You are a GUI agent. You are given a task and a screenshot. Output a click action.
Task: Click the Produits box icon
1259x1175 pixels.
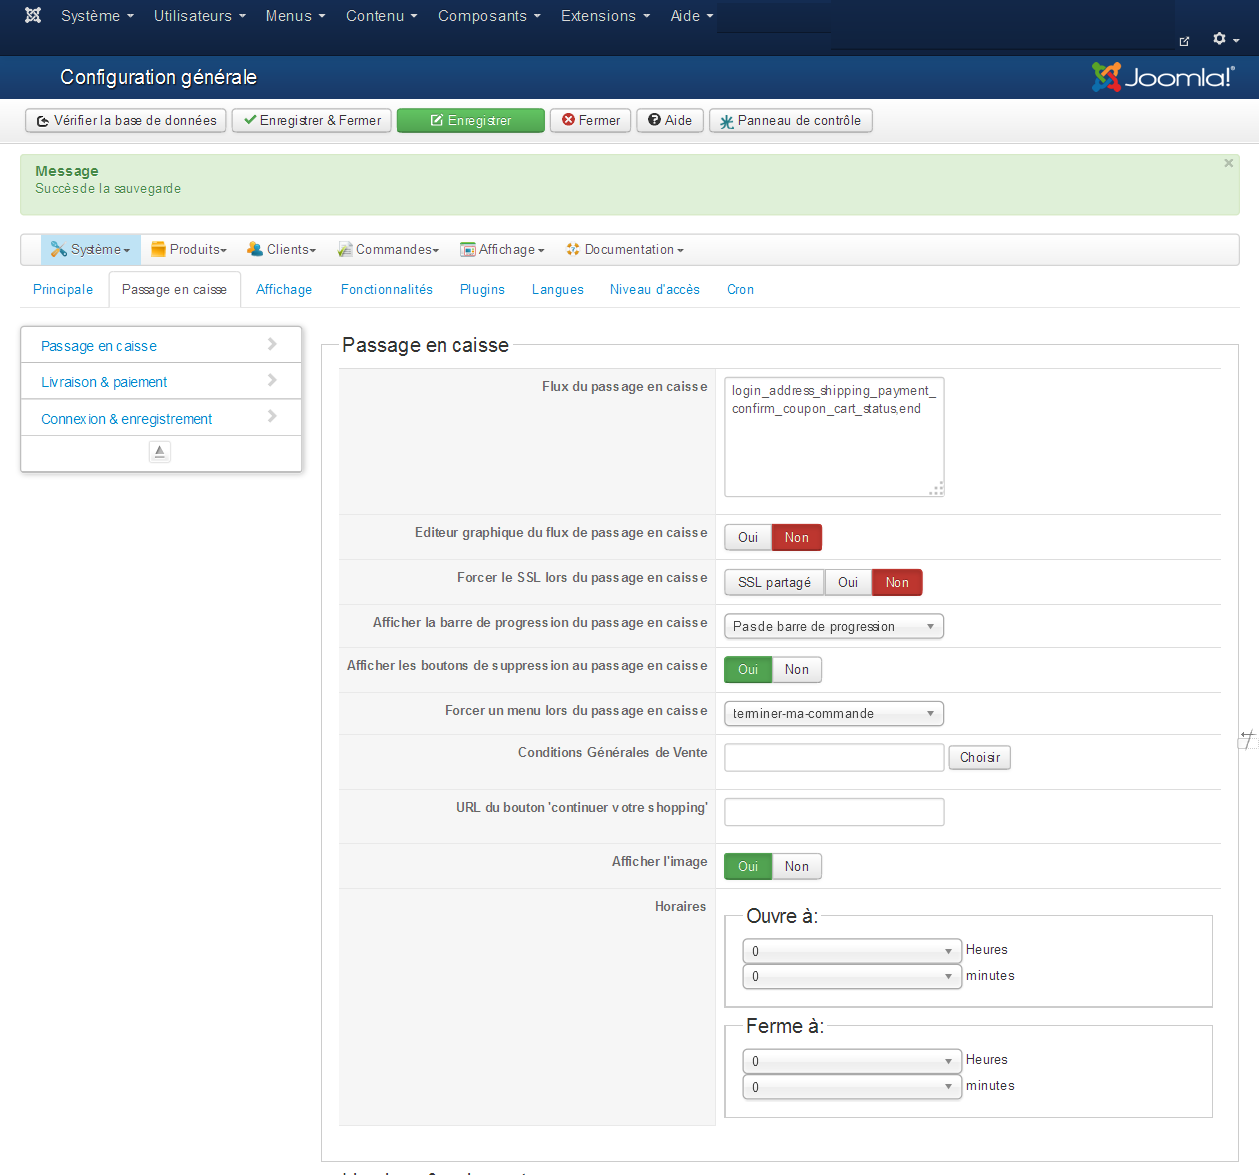click(158, 249)
